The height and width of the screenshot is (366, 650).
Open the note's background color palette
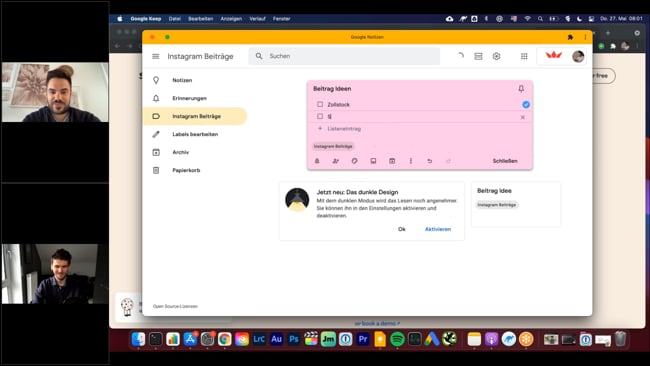point(354,161)
